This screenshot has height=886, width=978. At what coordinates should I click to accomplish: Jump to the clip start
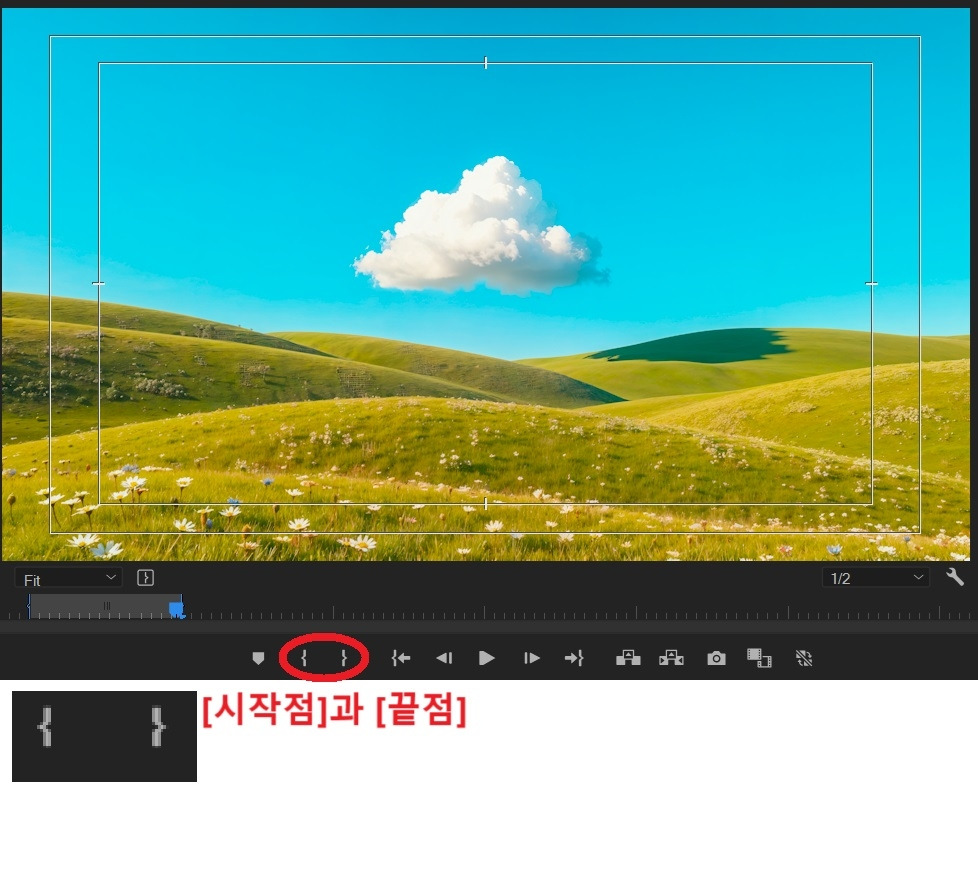coord(400,658)
